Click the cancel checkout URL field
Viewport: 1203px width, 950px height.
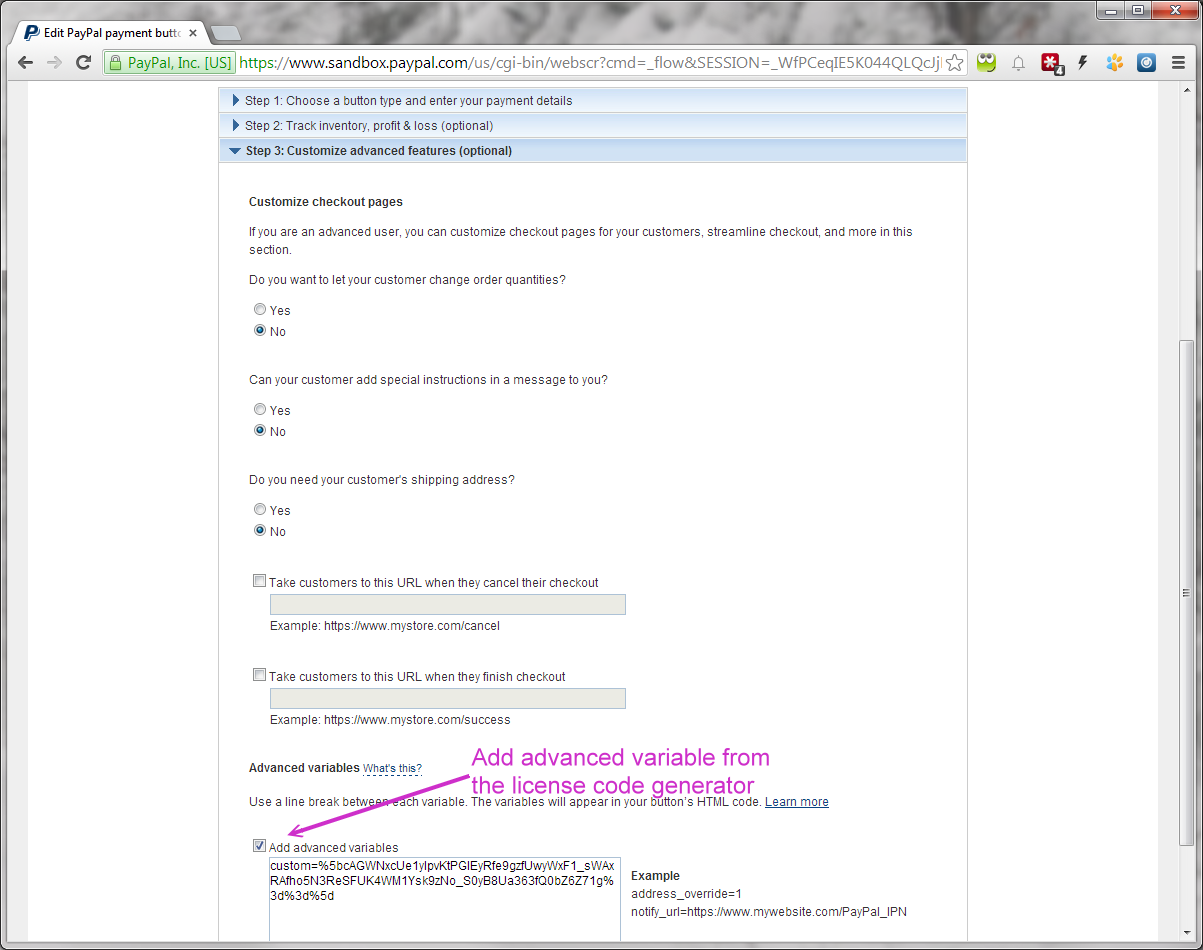448,604
